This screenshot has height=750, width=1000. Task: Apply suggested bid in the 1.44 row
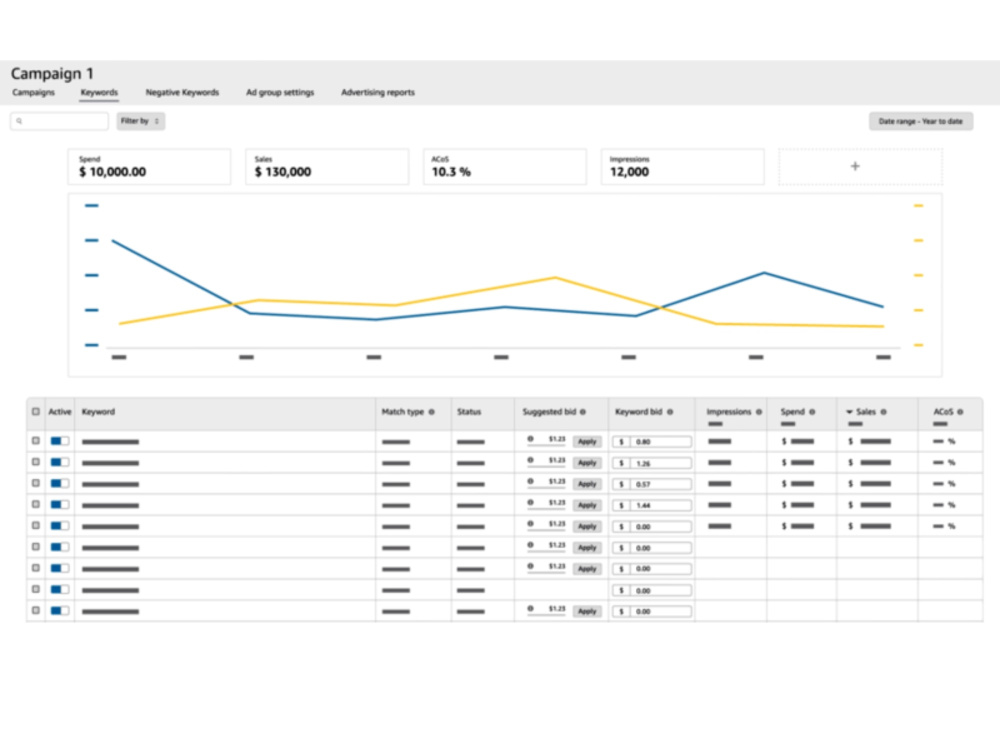click(x=587, y=505)
